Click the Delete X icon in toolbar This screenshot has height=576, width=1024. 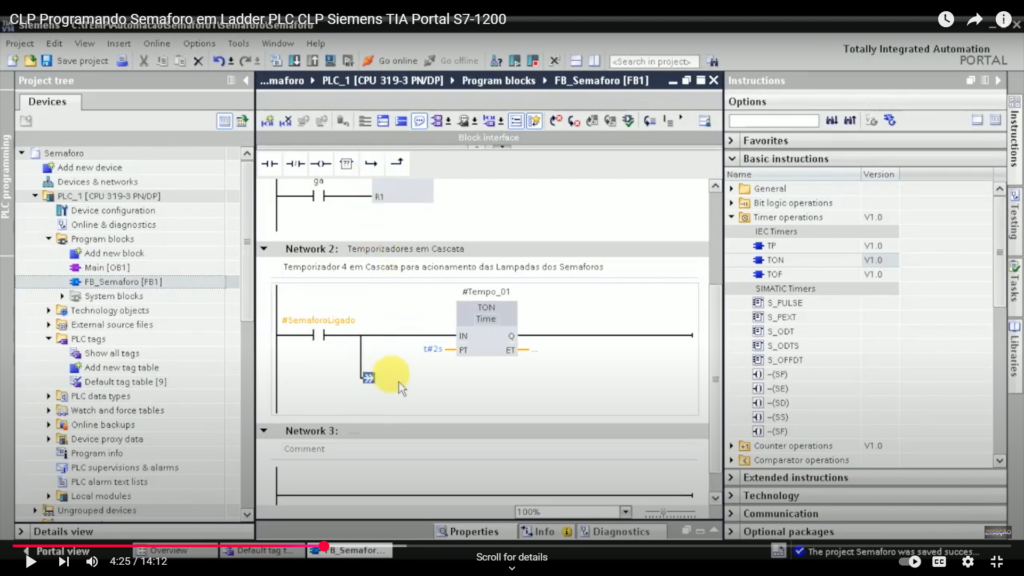[199, 61]
